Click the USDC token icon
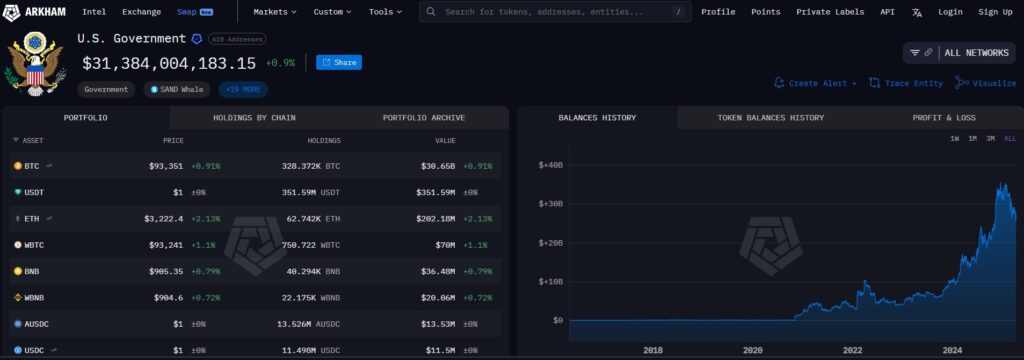This screenshot has height=360, width=1024. pos(18,351)
